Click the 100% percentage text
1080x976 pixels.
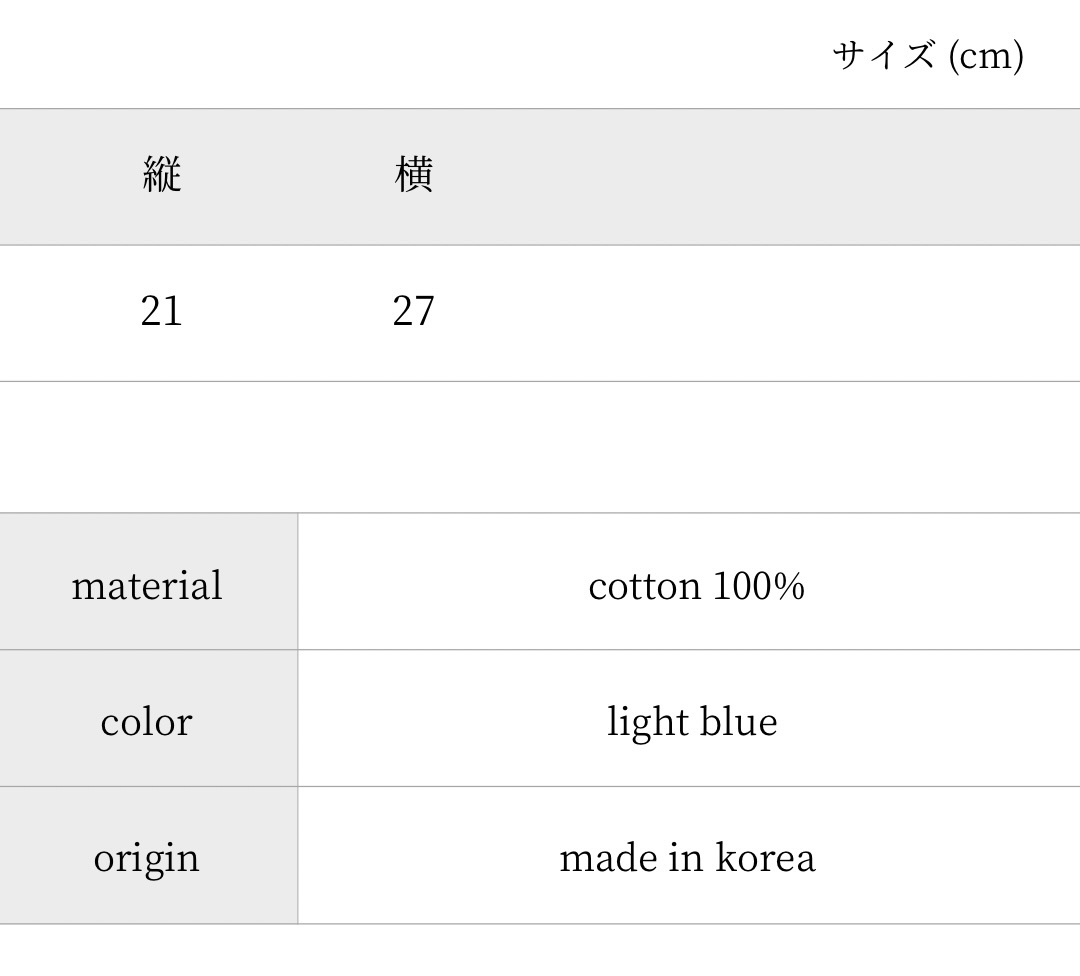click(x=758, y=585)
